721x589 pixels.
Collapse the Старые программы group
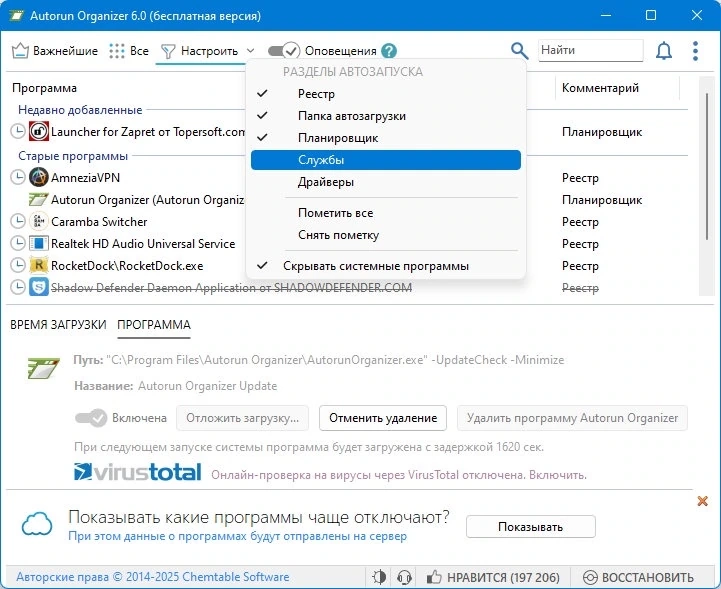click(x=73, y=156)
